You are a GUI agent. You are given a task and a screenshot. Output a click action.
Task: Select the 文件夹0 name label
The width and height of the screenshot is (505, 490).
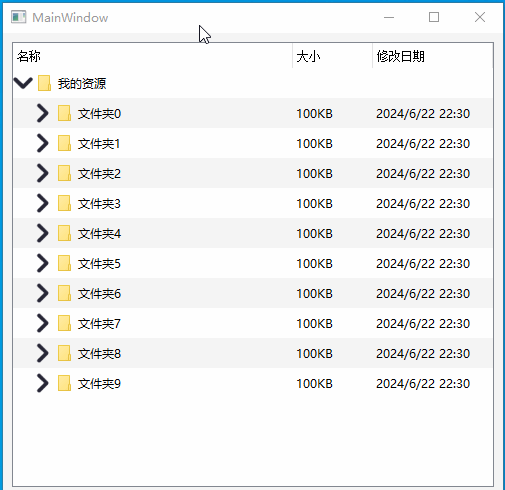coord(99,114)
